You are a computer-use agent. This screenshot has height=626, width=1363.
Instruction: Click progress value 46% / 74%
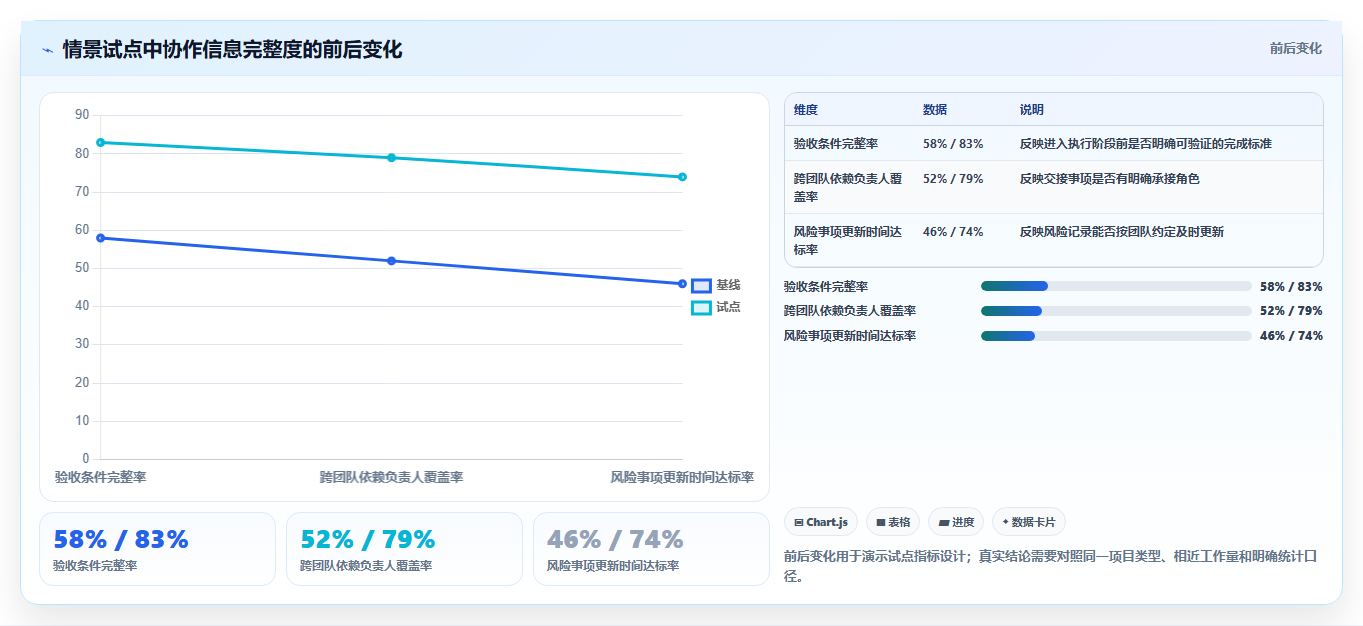click(1291, 336)
